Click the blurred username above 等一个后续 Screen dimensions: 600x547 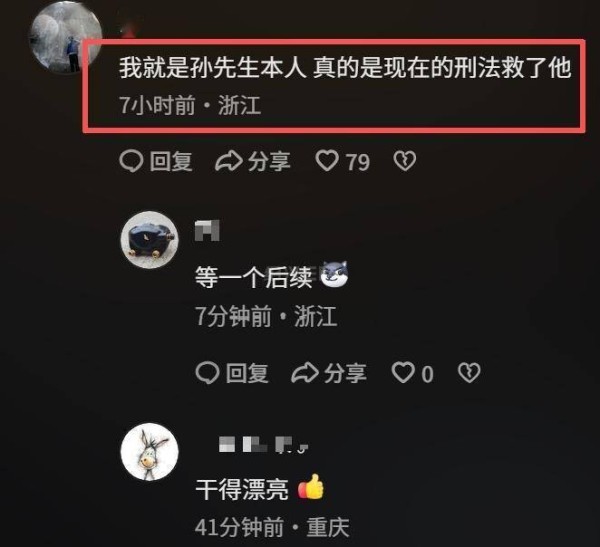pyautogui.click(x=207, y=230)
